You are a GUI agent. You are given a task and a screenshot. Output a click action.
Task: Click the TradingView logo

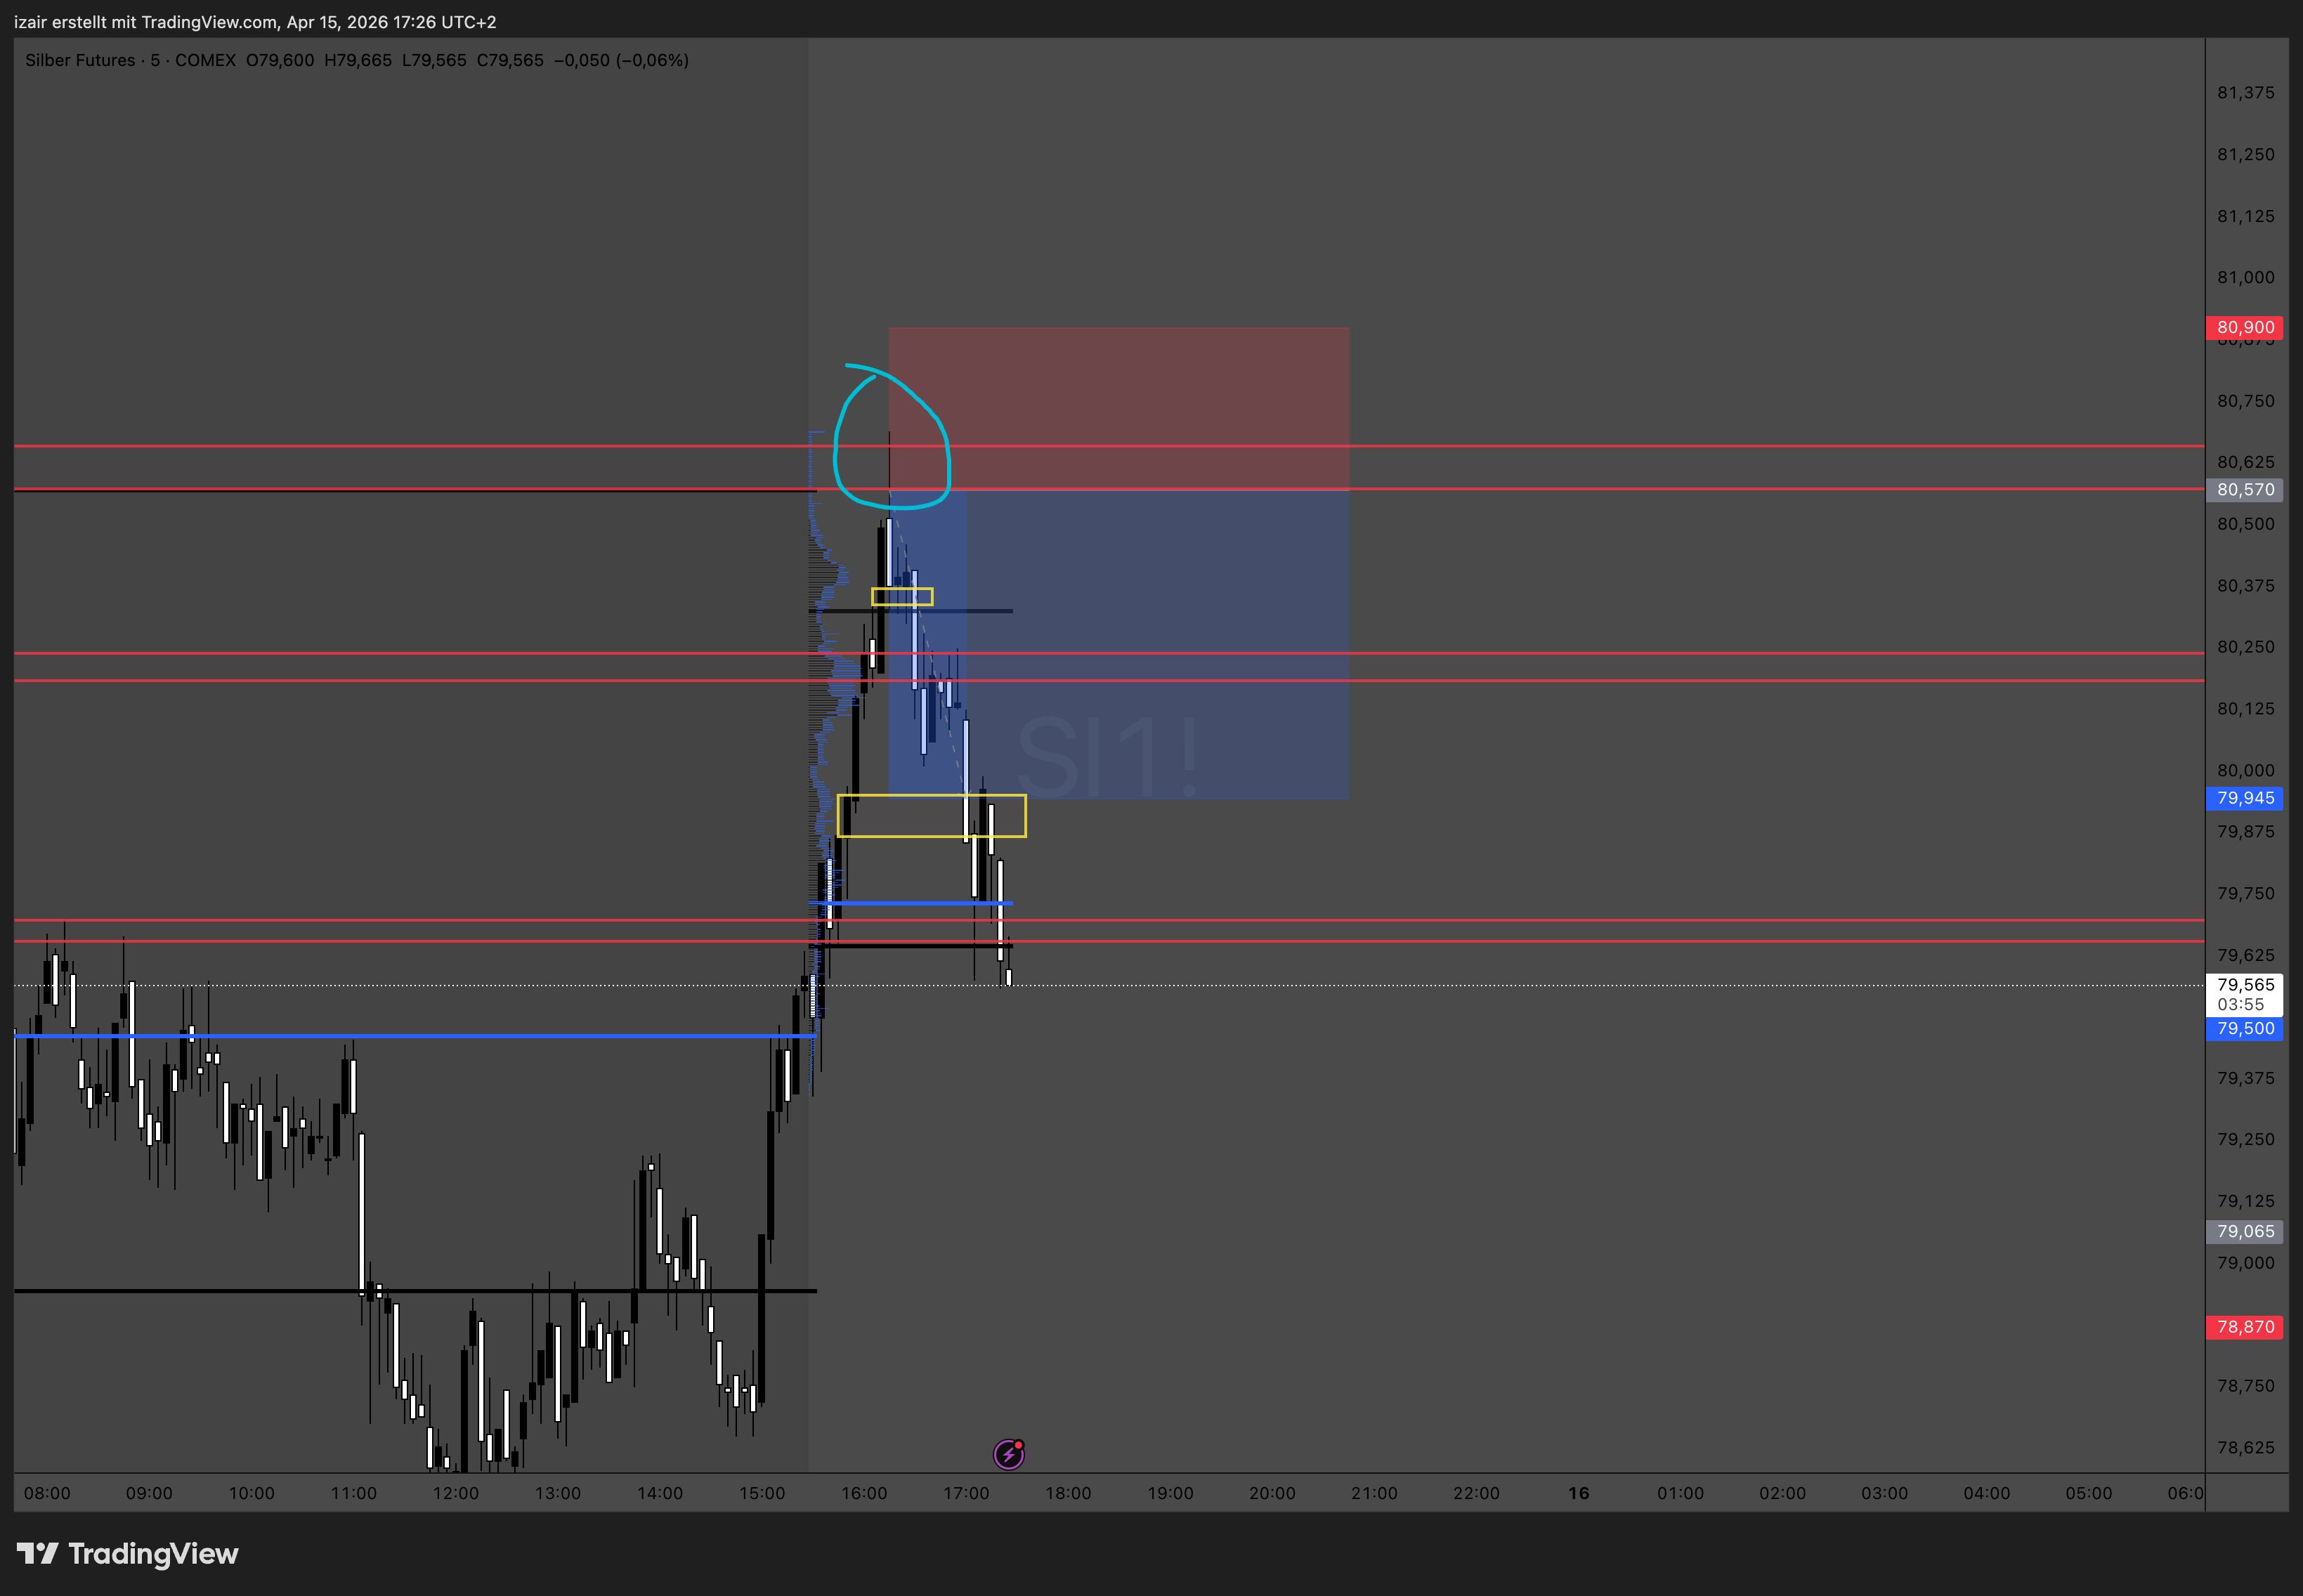pyautogui.click(x=127, y=1553)
